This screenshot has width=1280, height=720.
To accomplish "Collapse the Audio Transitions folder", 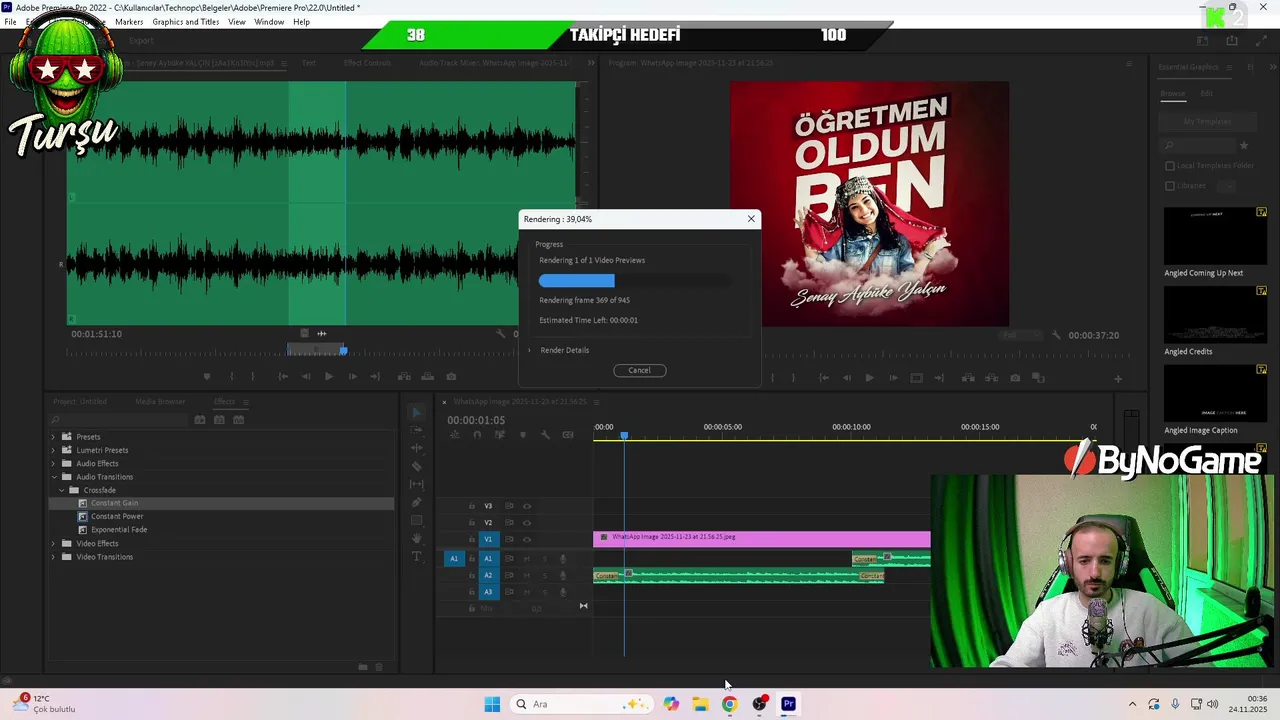I will click(x=53, y=477).
